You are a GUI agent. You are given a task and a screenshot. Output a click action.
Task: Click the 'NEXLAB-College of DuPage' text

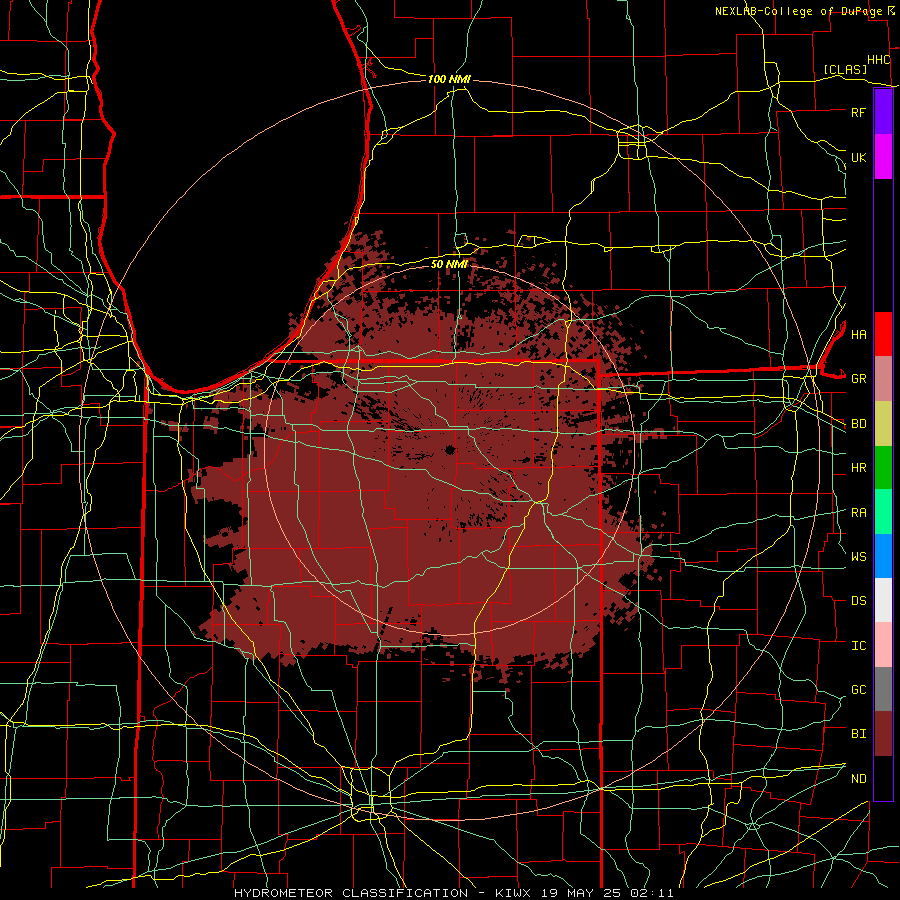[798, 11]
